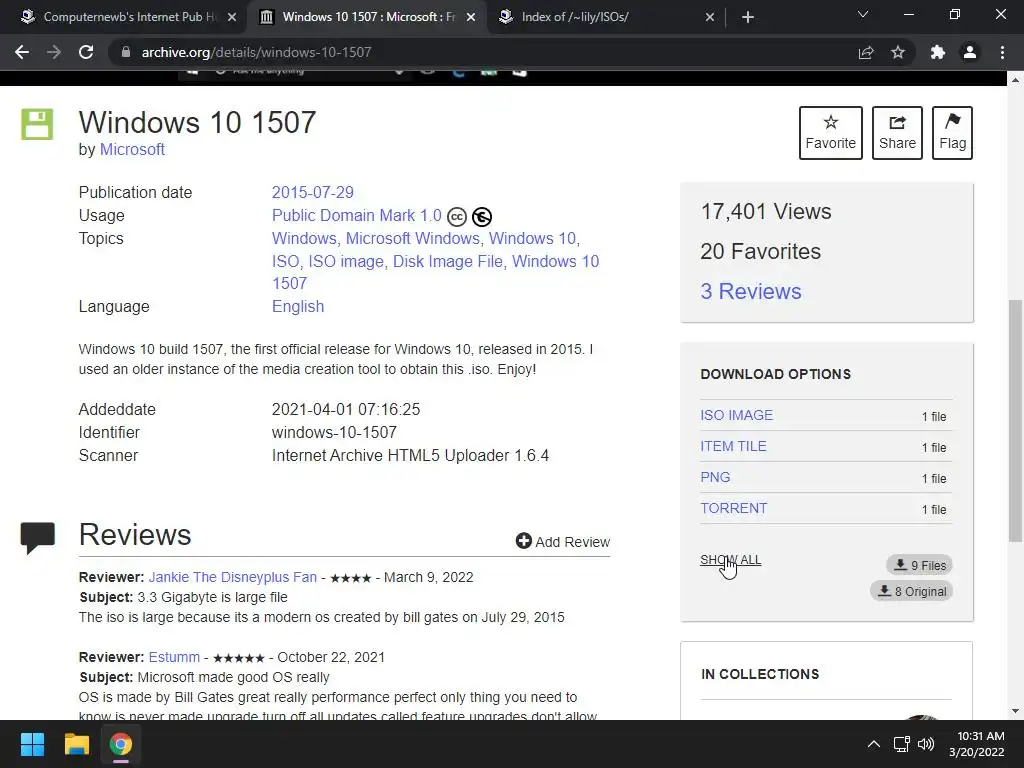
Task: Reload the archive.org page
Action: (x=86, y=52)
